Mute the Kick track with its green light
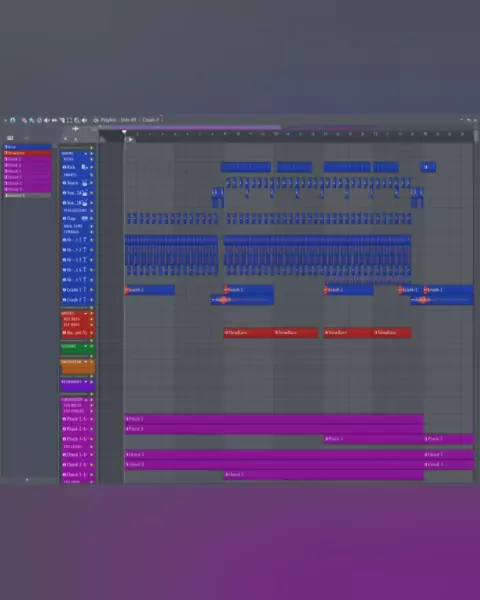This screenshot has width=480, height=600. [x=92, y=167]
